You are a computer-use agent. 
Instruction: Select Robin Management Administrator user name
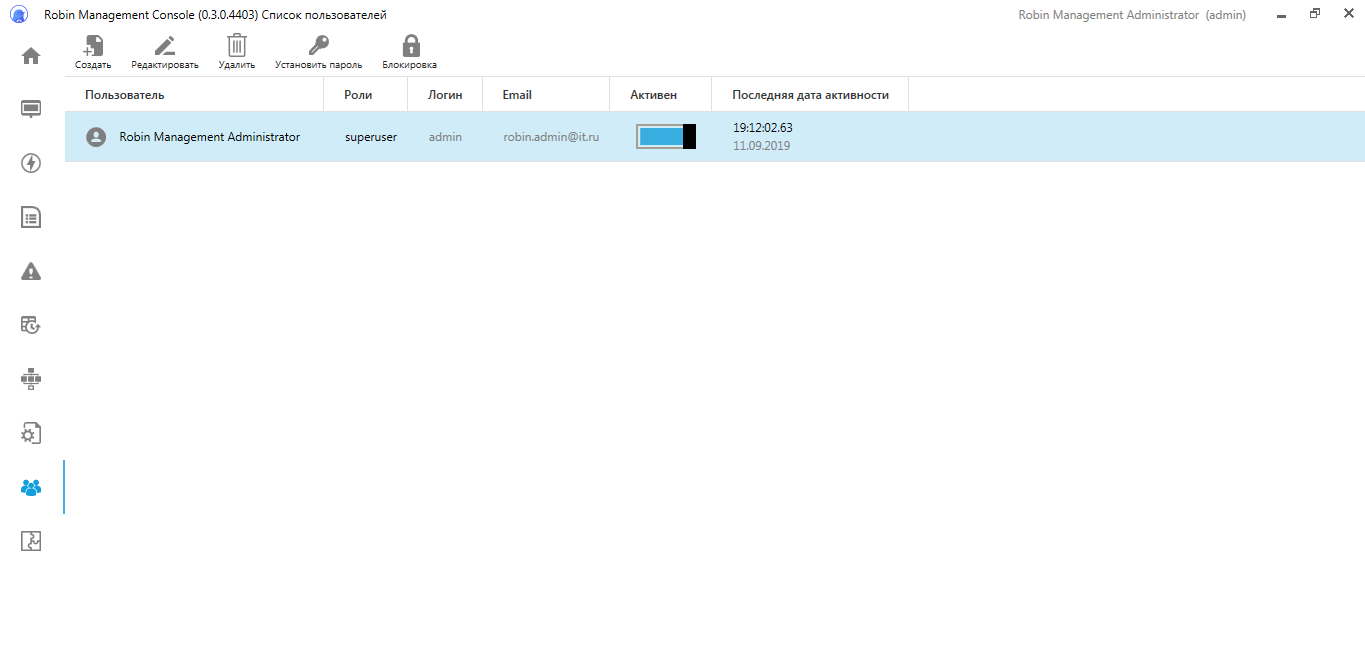210,137
